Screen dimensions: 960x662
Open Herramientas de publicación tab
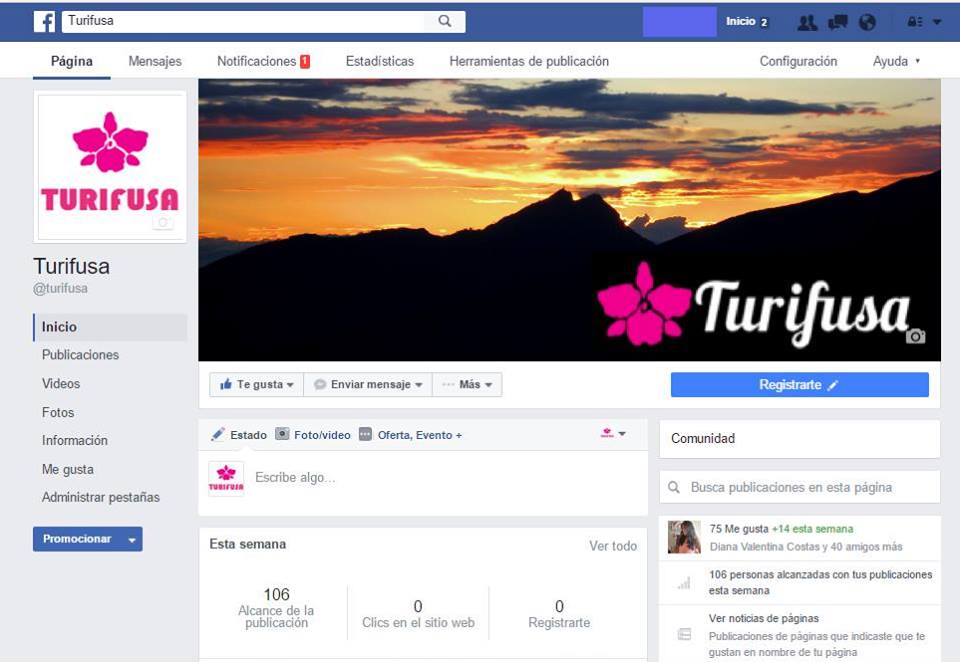pos(529,61)
